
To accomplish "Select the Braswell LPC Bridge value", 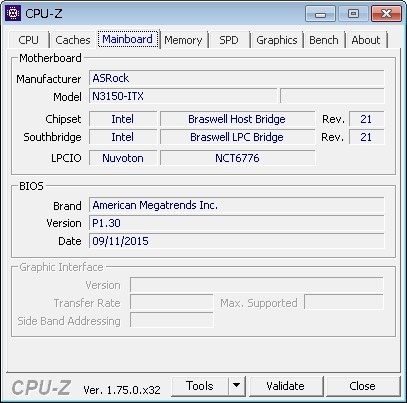I will pyautogui.click(x=237, y=137).
